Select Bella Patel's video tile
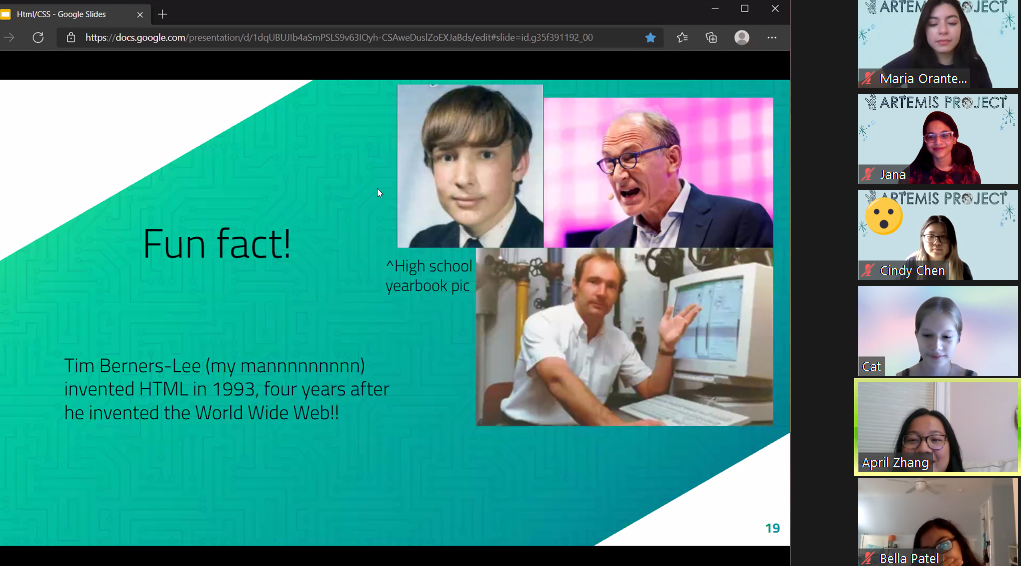 point(937,522)
